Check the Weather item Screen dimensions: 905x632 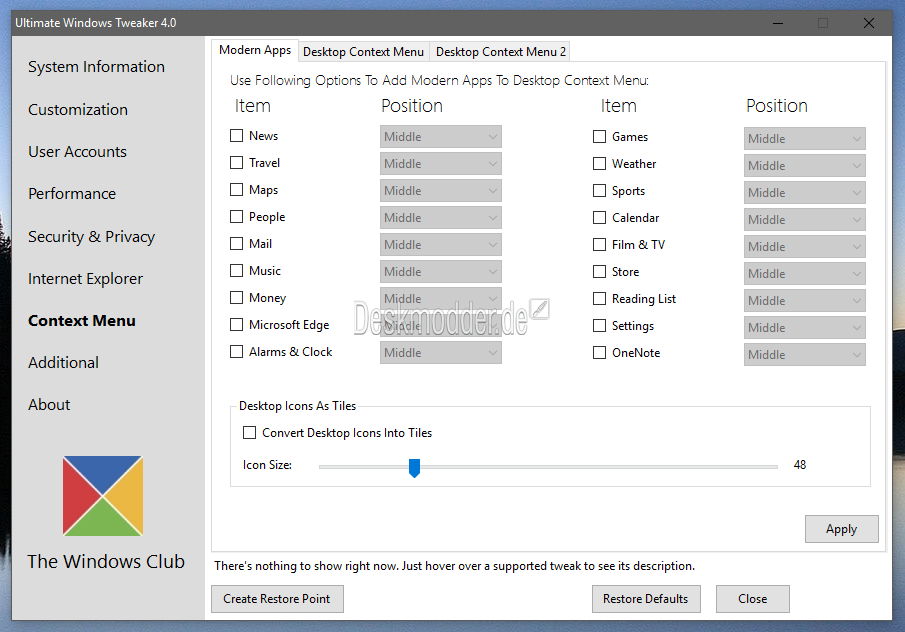tap(600, 164)
